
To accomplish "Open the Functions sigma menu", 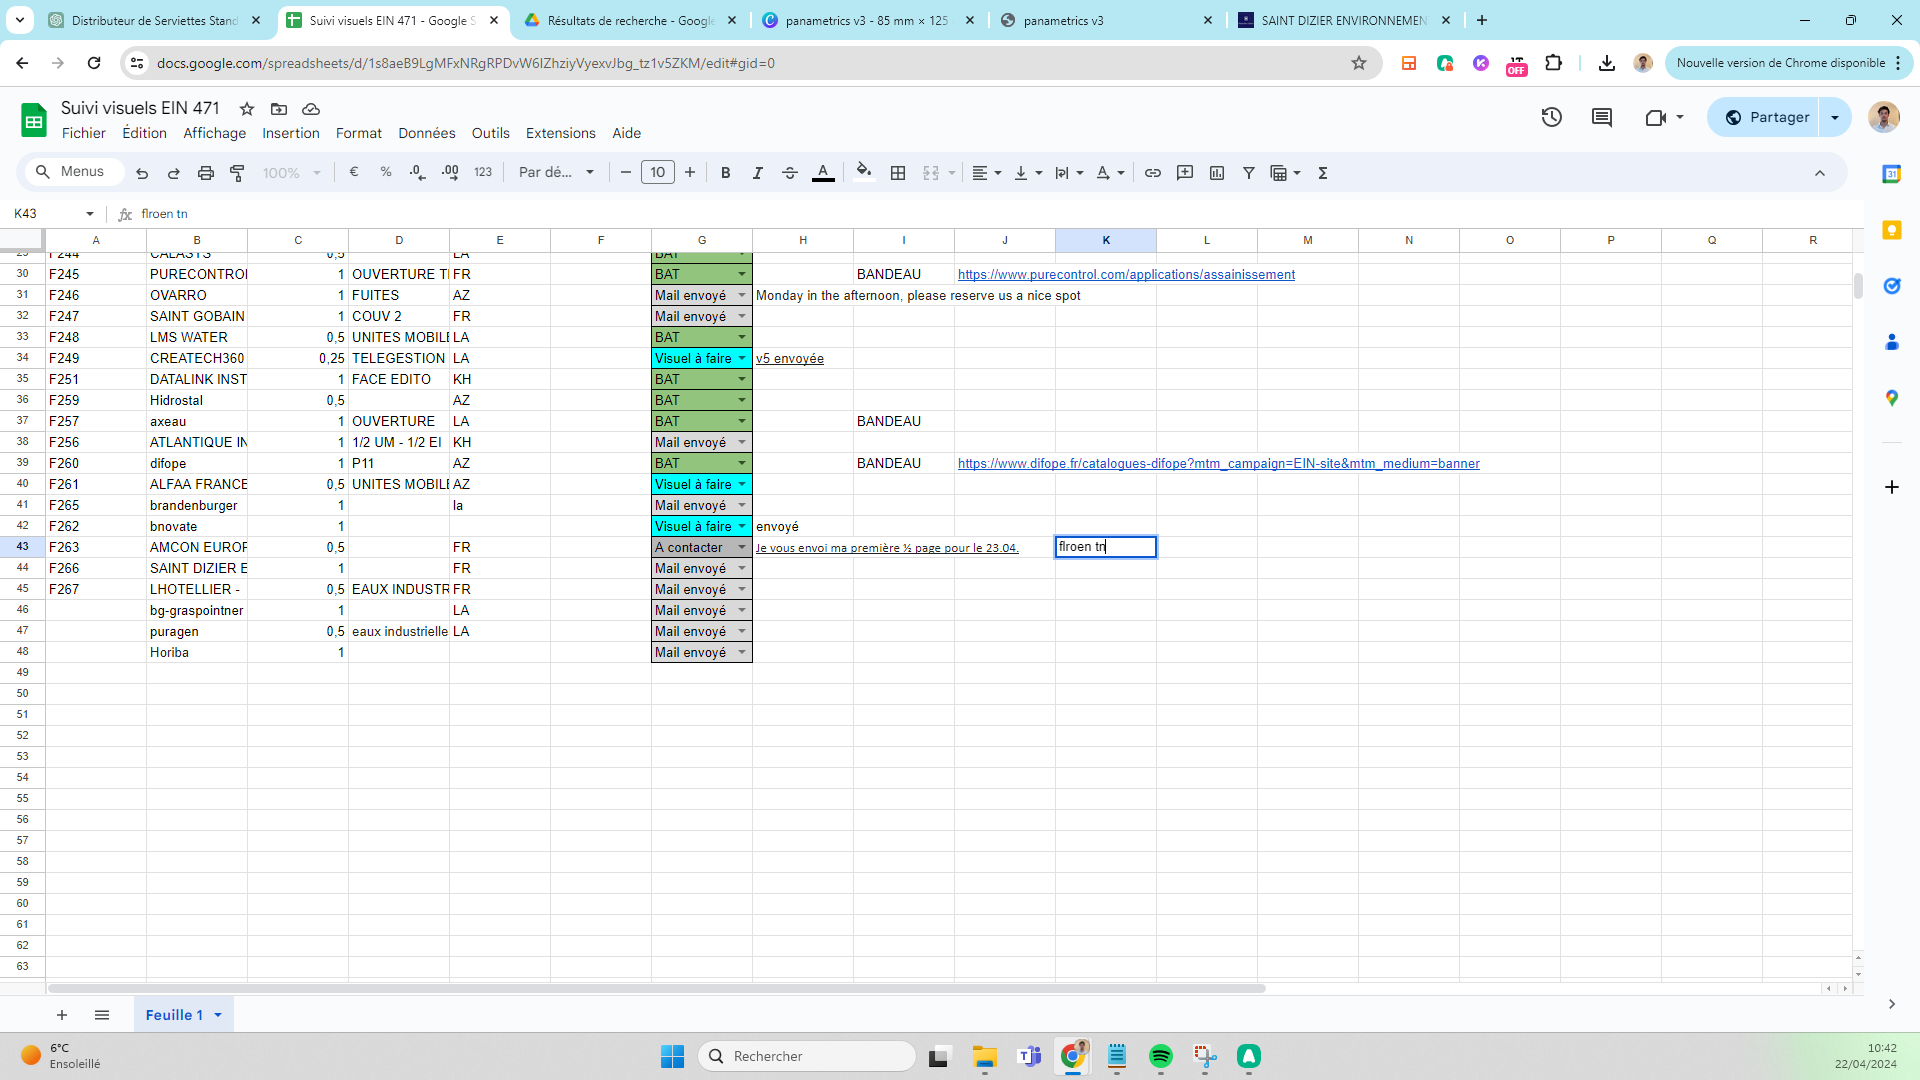I will tap(1323, 173).
